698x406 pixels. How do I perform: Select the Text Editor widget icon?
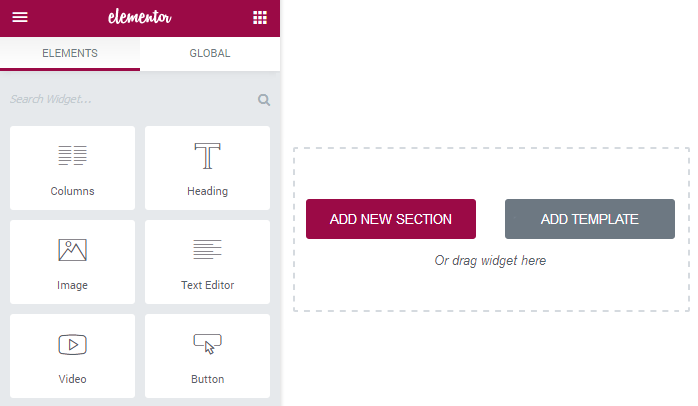207,249
